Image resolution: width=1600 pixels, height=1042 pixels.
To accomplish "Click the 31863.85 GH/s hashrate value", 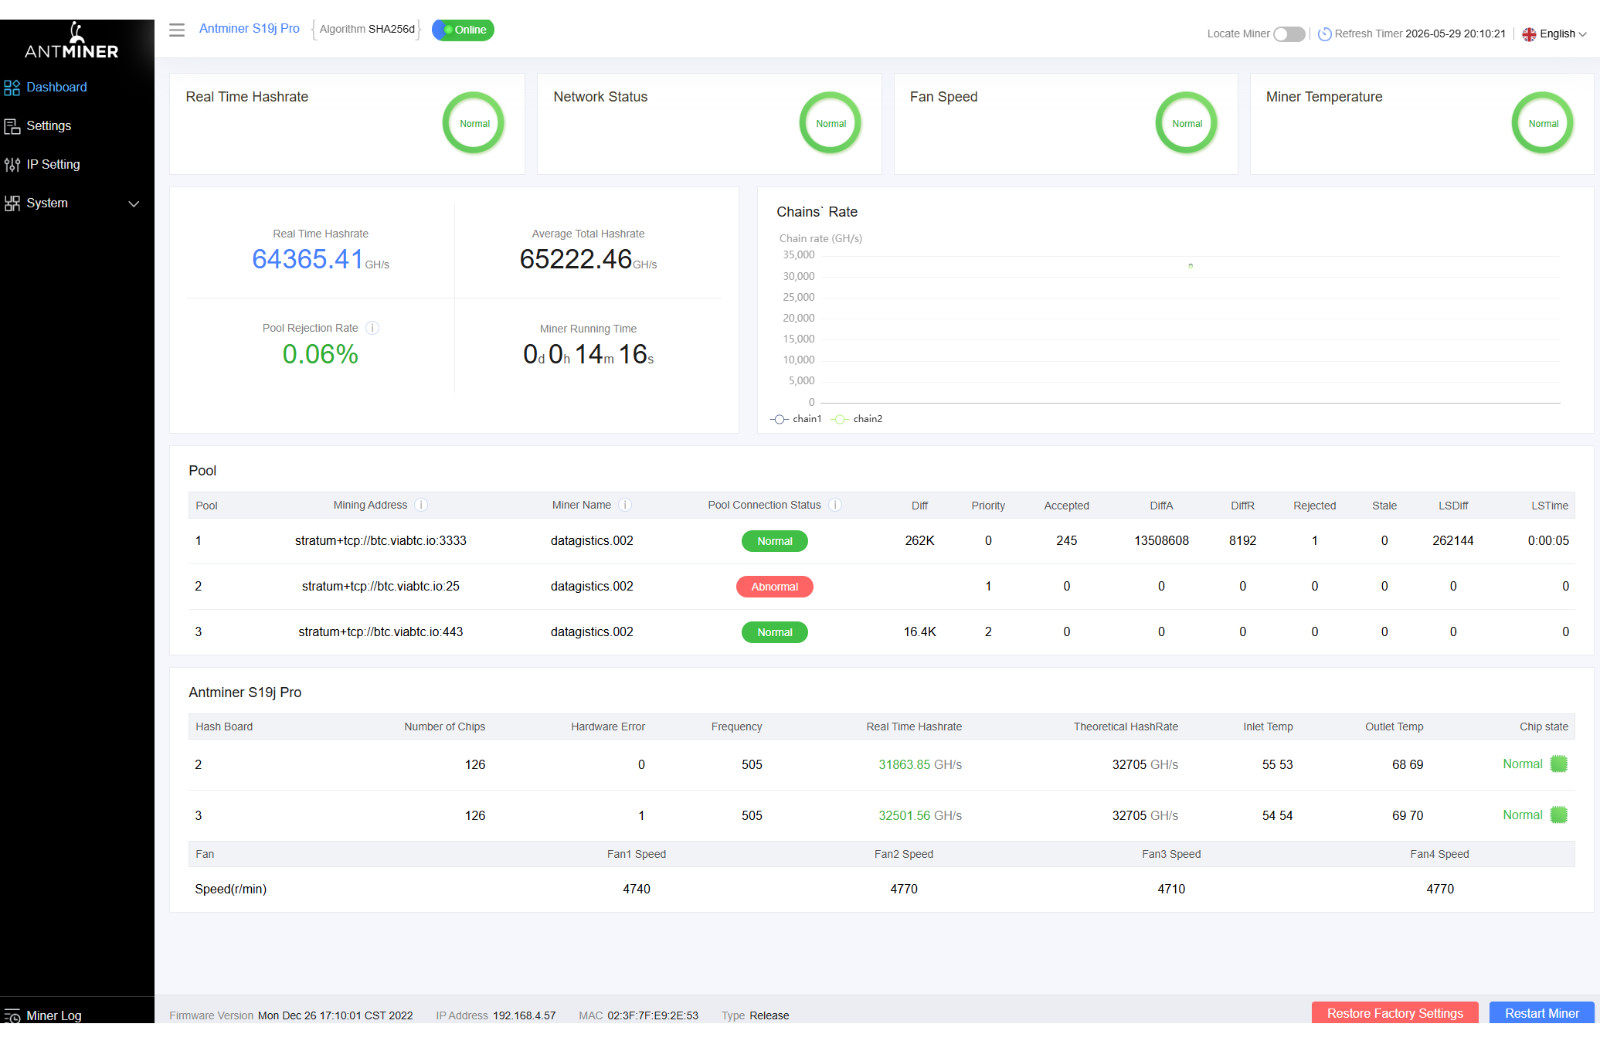I will (x=920, y=765).
